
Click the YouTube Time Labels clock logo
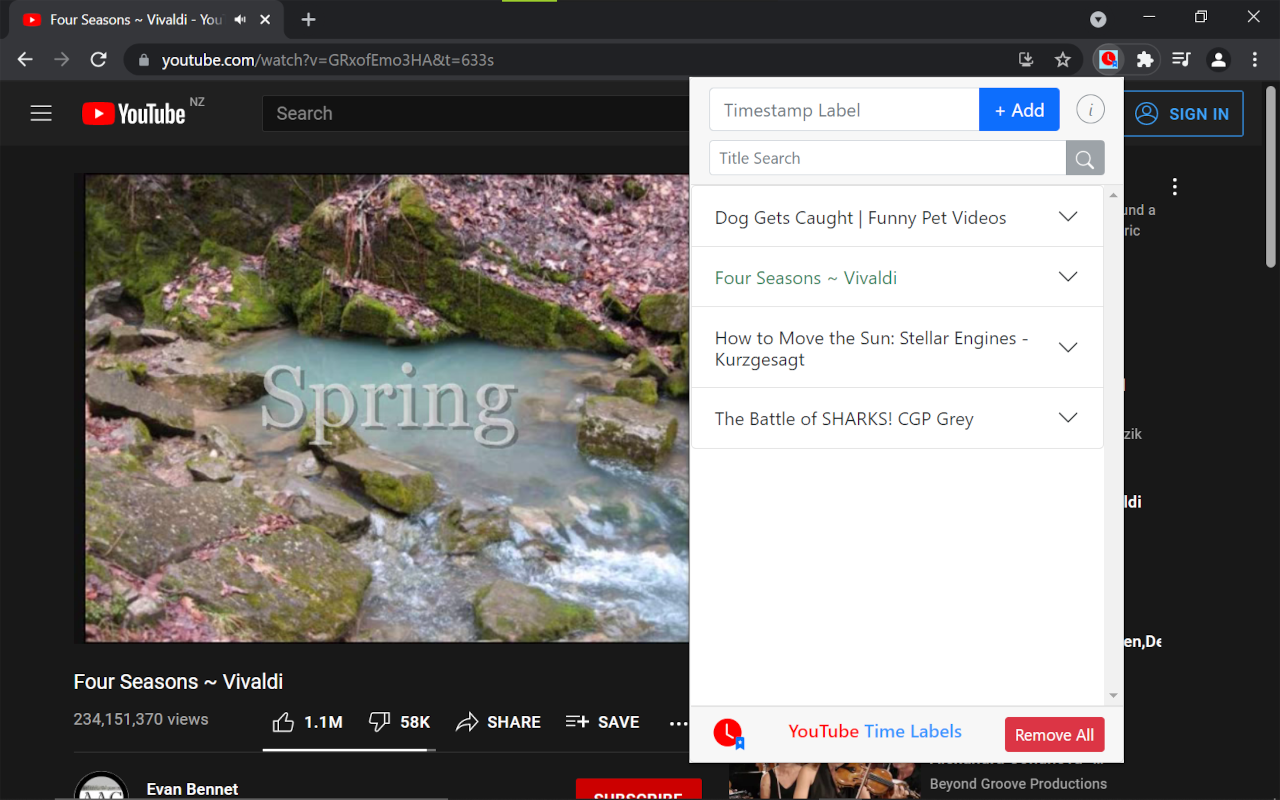pos(729,734)
